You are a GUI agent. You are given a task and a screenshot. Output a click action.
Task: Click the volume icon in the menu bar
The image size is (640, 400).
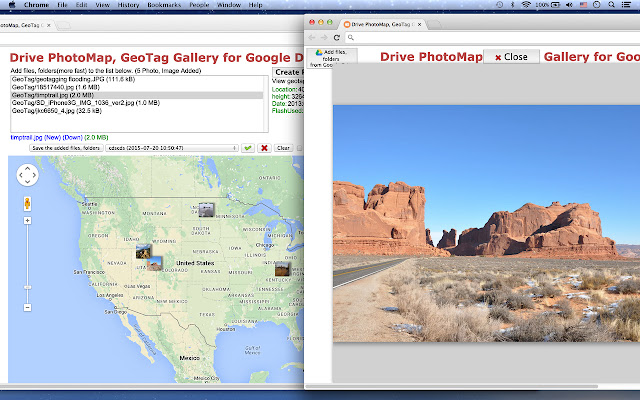point(569,5)
